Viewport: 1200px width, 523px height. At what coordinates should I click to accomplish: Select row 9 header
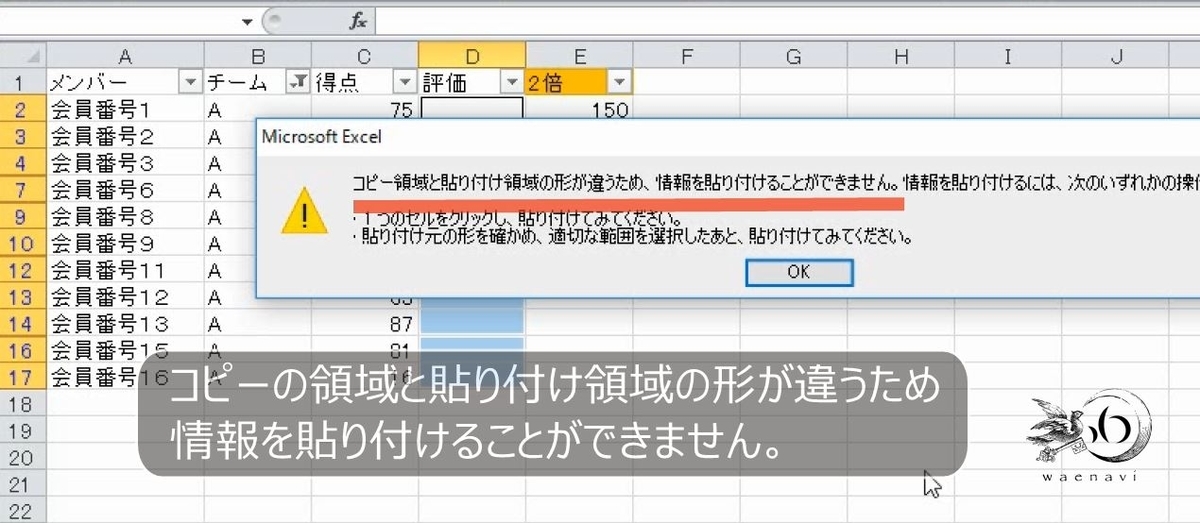pos(23,216)
